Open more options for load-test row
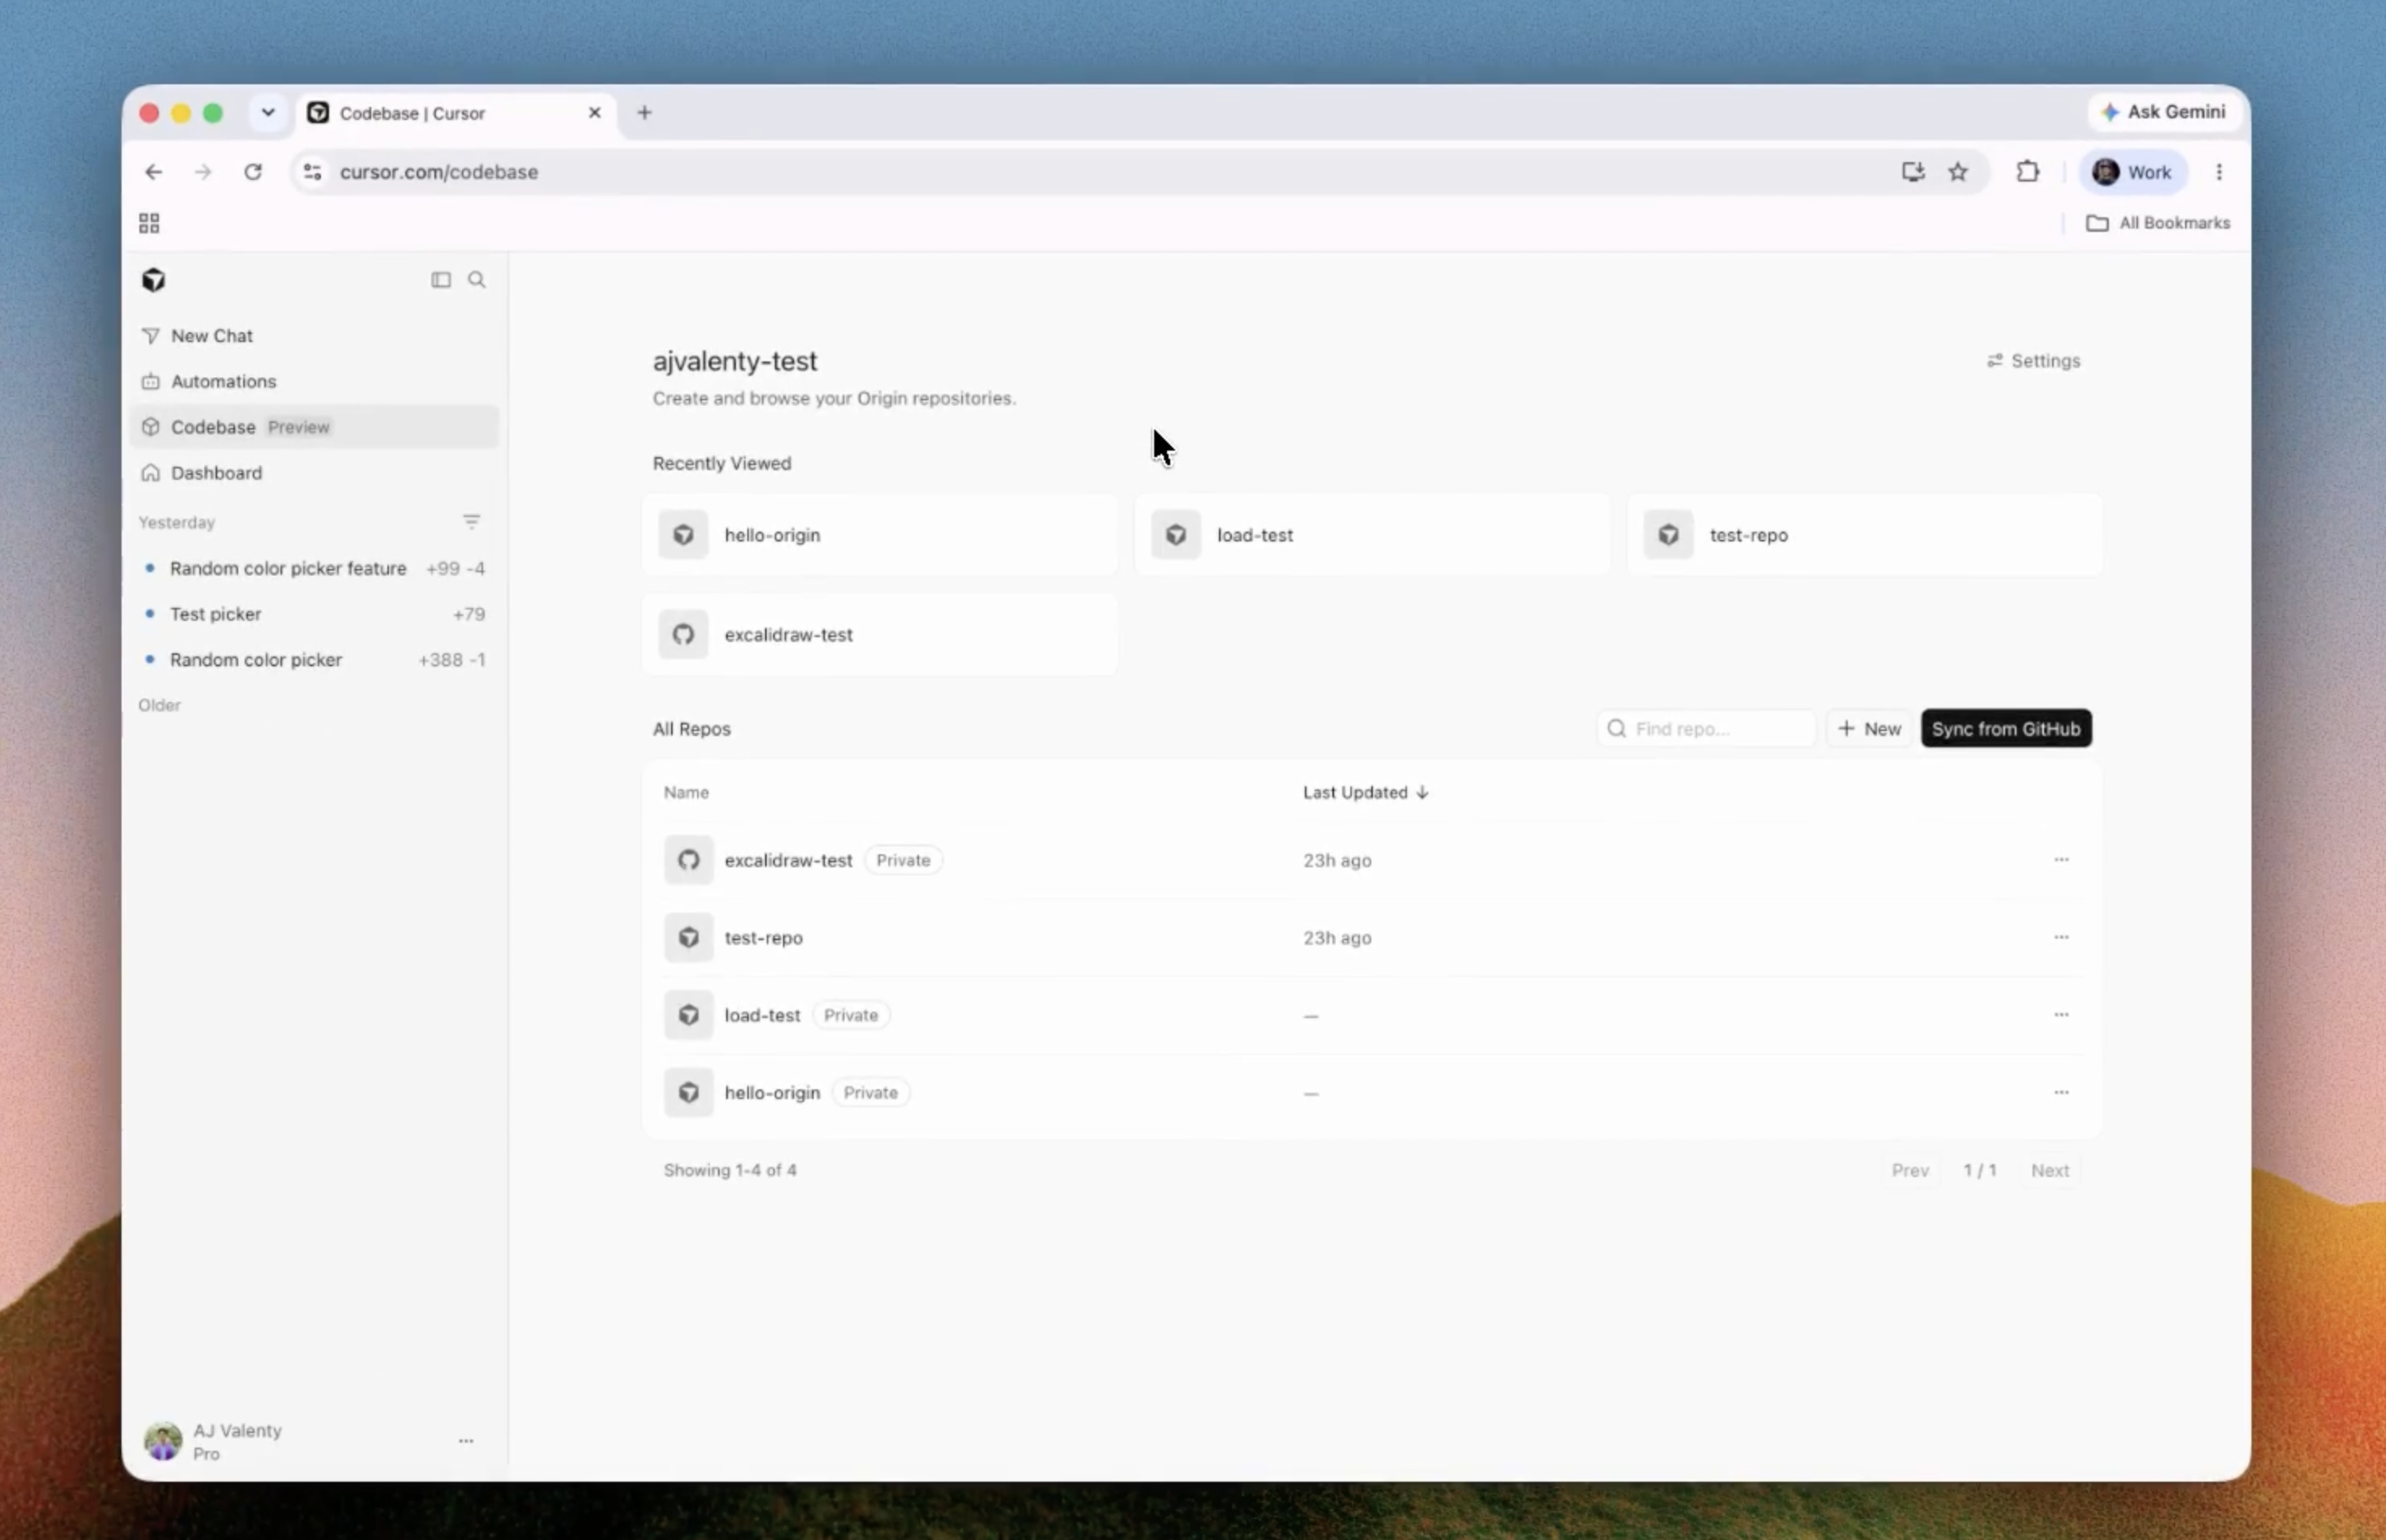 point(2061,1015)
